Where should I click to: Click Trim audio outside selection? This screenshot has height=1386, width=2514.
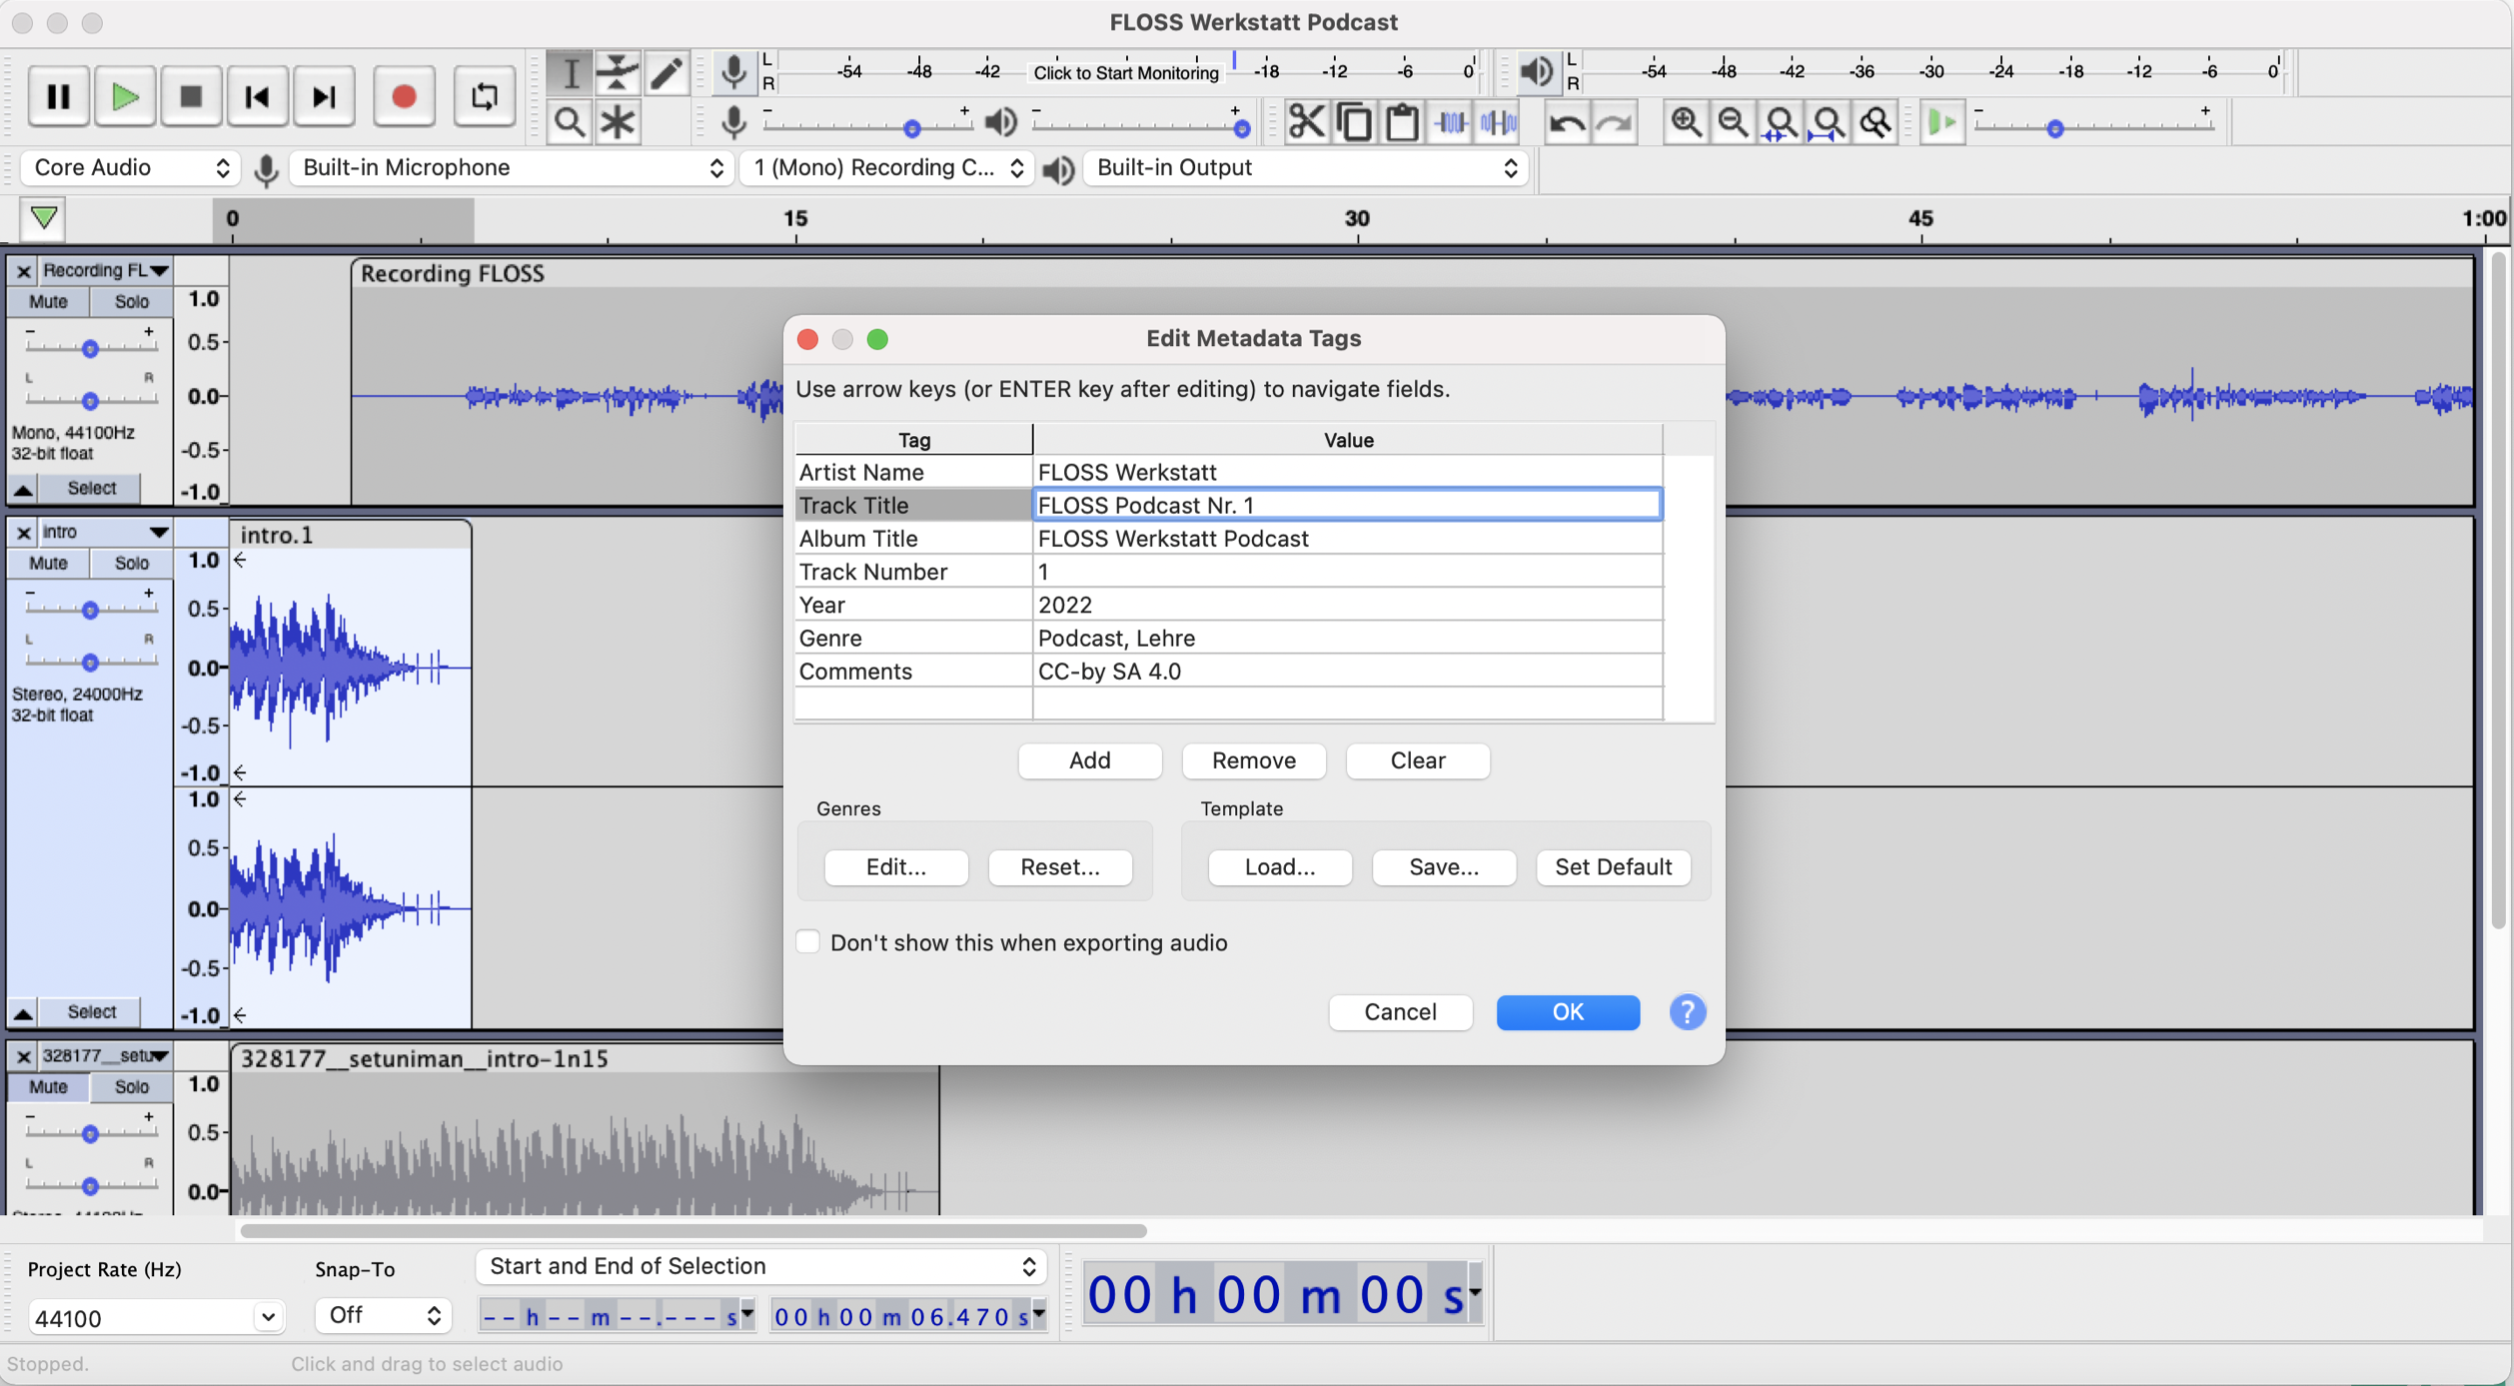click(x=1451, y=123)
